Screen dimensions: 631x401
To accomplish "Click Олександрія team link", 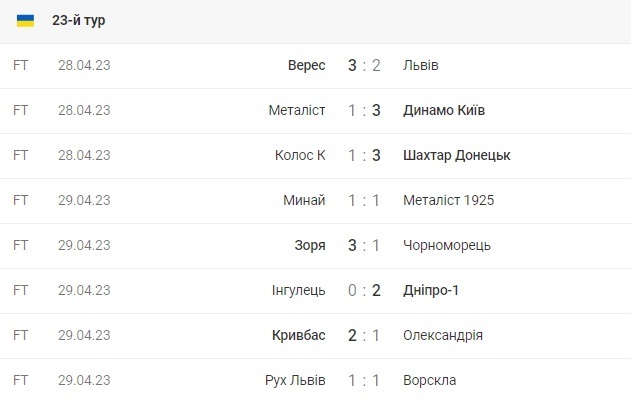I will coord(441,335).
